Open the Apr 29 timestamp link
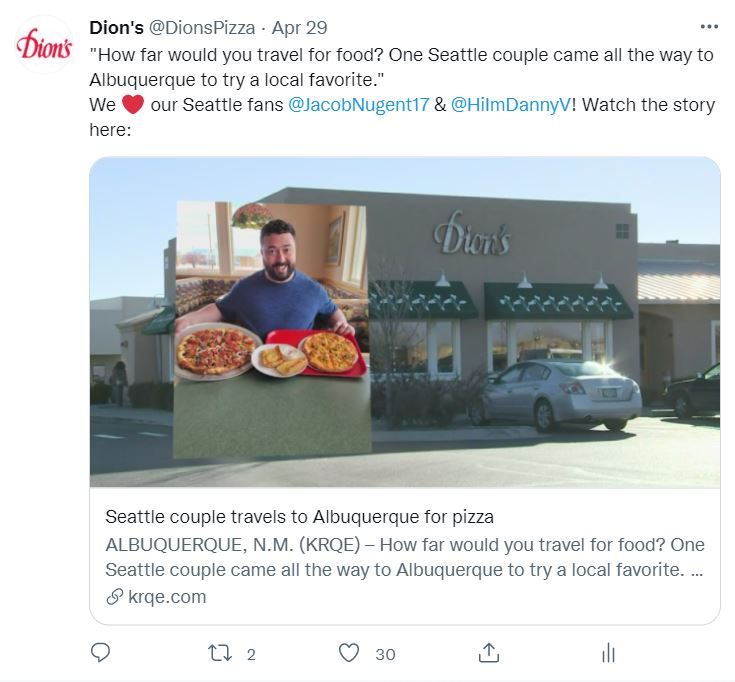The width and height of the screenshot is (735, 682). pyautogui.click(x=300, y=27)
